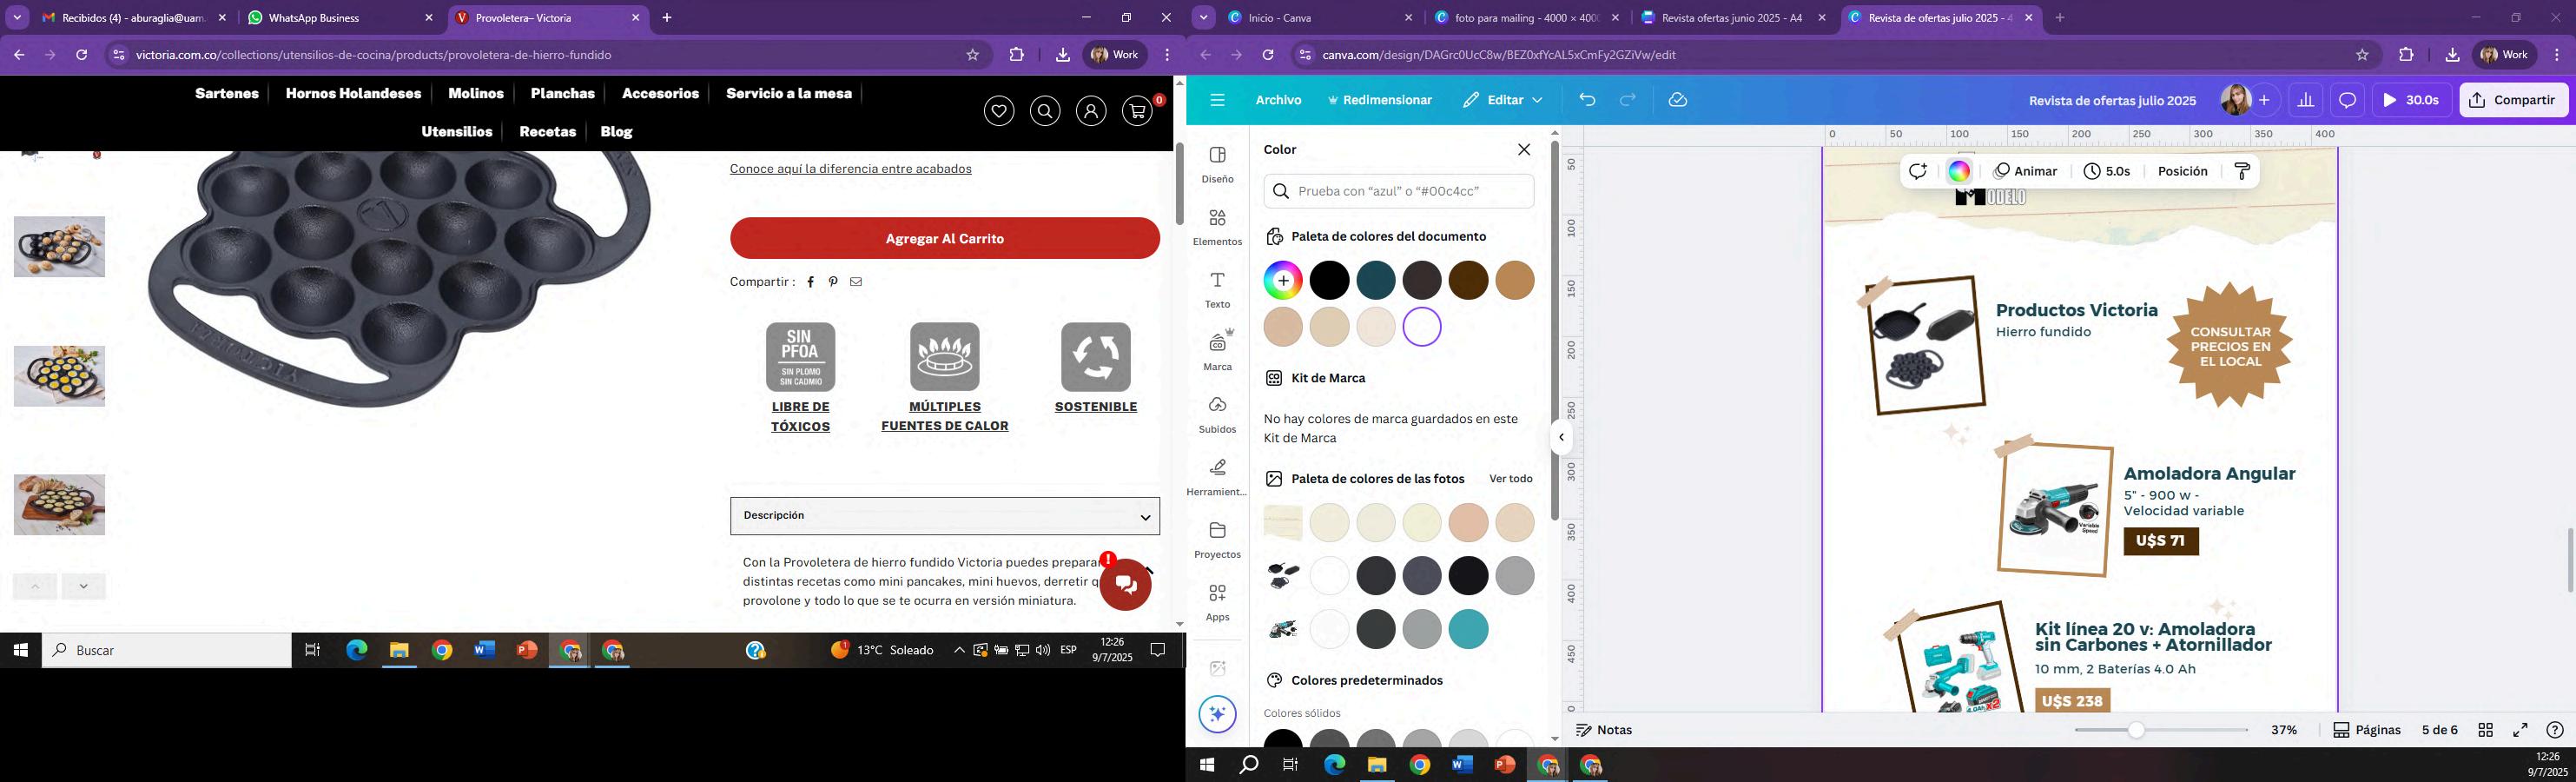This screenshot has height=782, width=2576.
Task: Open wishlist heart icon on Victoria site
Action: tap(999, 111)
